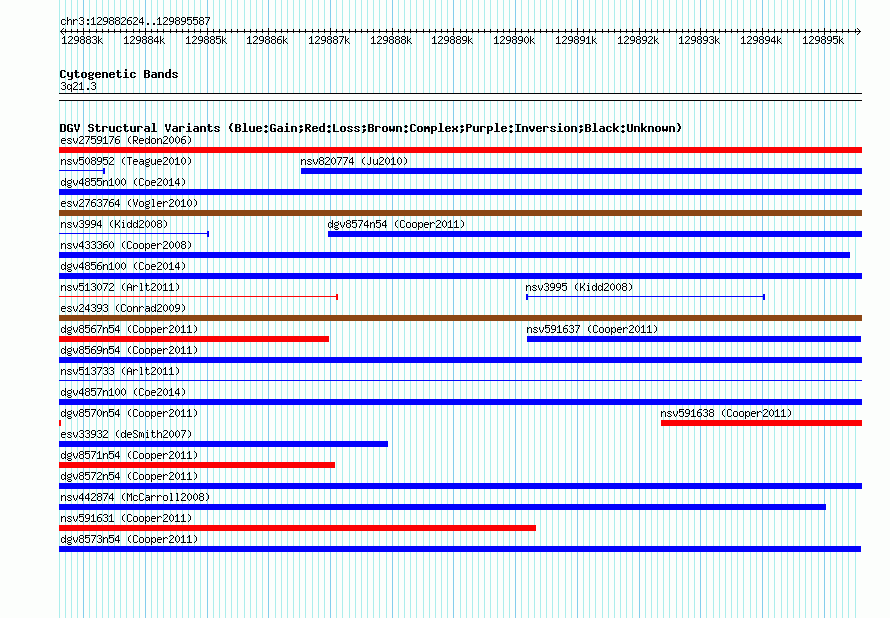The image size is (890, 618).
Task: Click nsv433360 (Cooper2008) variant label
Action: 126,245
